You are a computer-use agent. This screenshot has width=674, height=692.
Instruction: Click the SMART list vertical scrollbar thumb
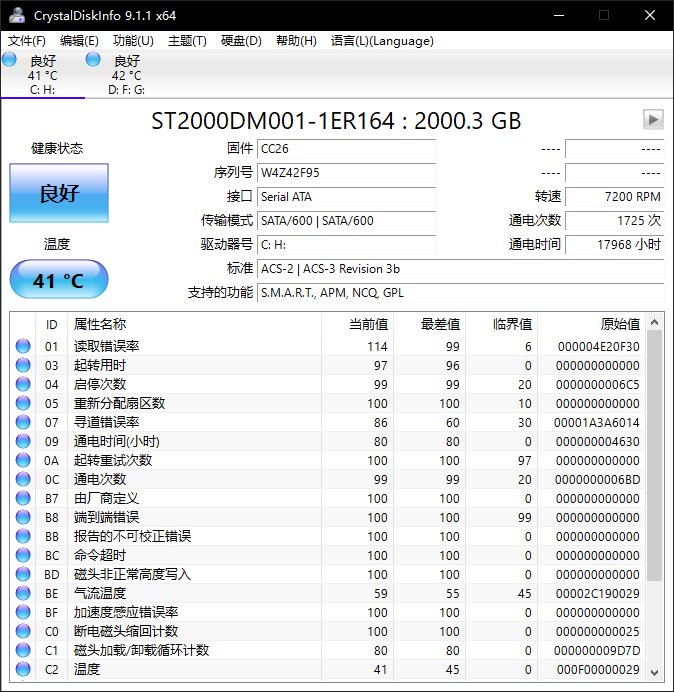655,455
